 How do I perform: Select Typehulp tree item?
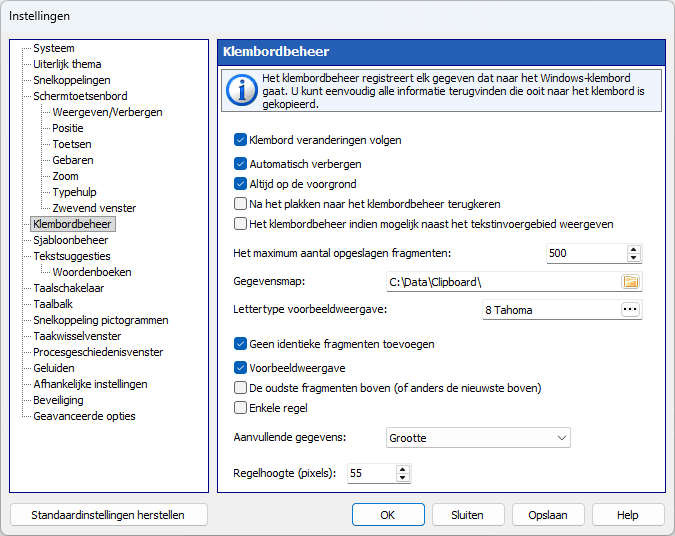tap(74, 192)
